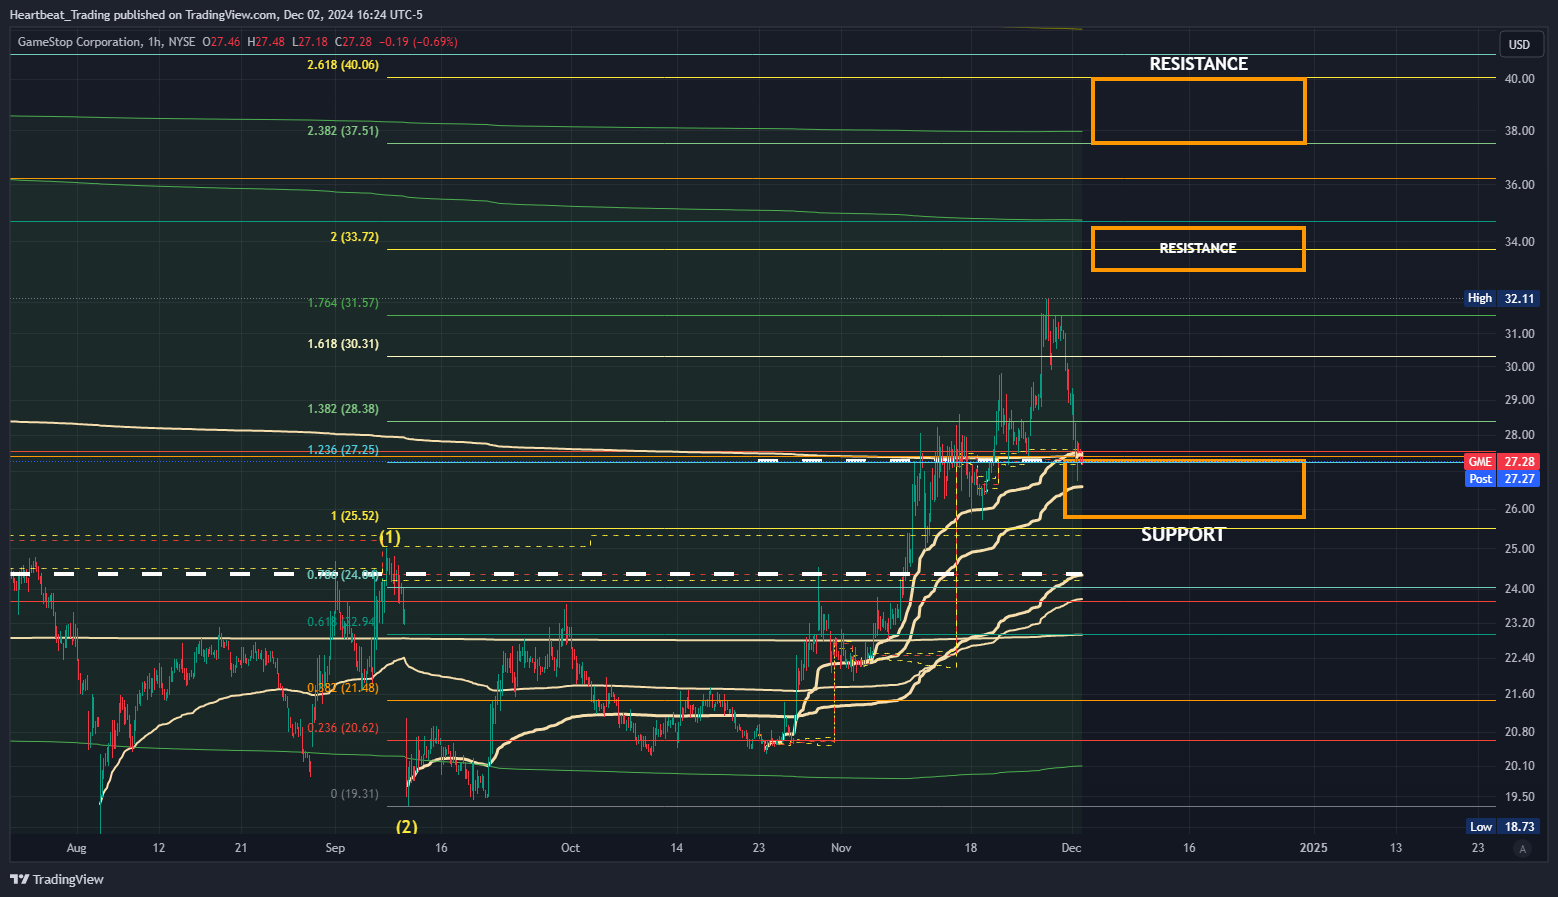
Task: Click the 1.764 (31.57) Fibonacci label
Action: [343, 303]
